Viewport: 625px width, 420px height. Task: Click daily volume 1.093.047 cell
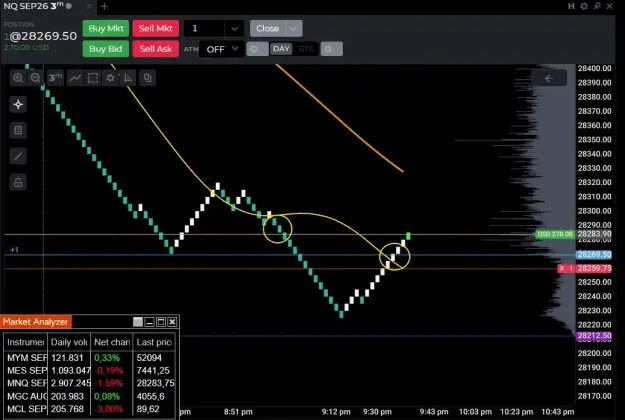(71, 371)
